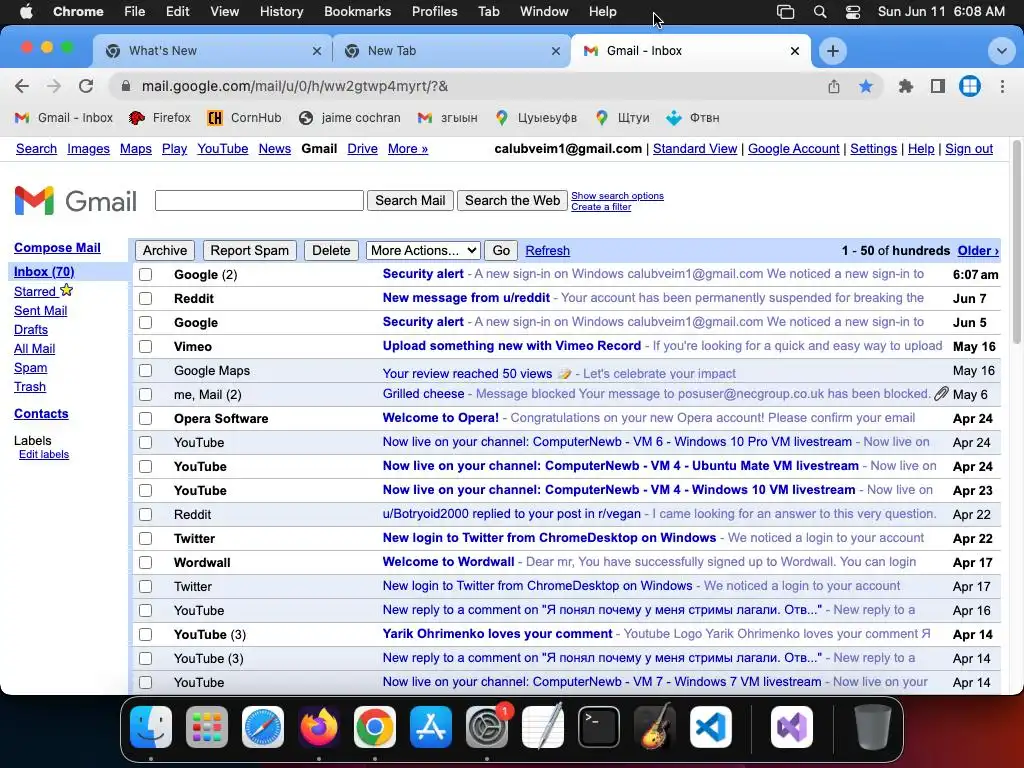This screenshot has width=1024, height=768.
Task: Tick the Google Maps email checkbox
Action: click(146, 370)
